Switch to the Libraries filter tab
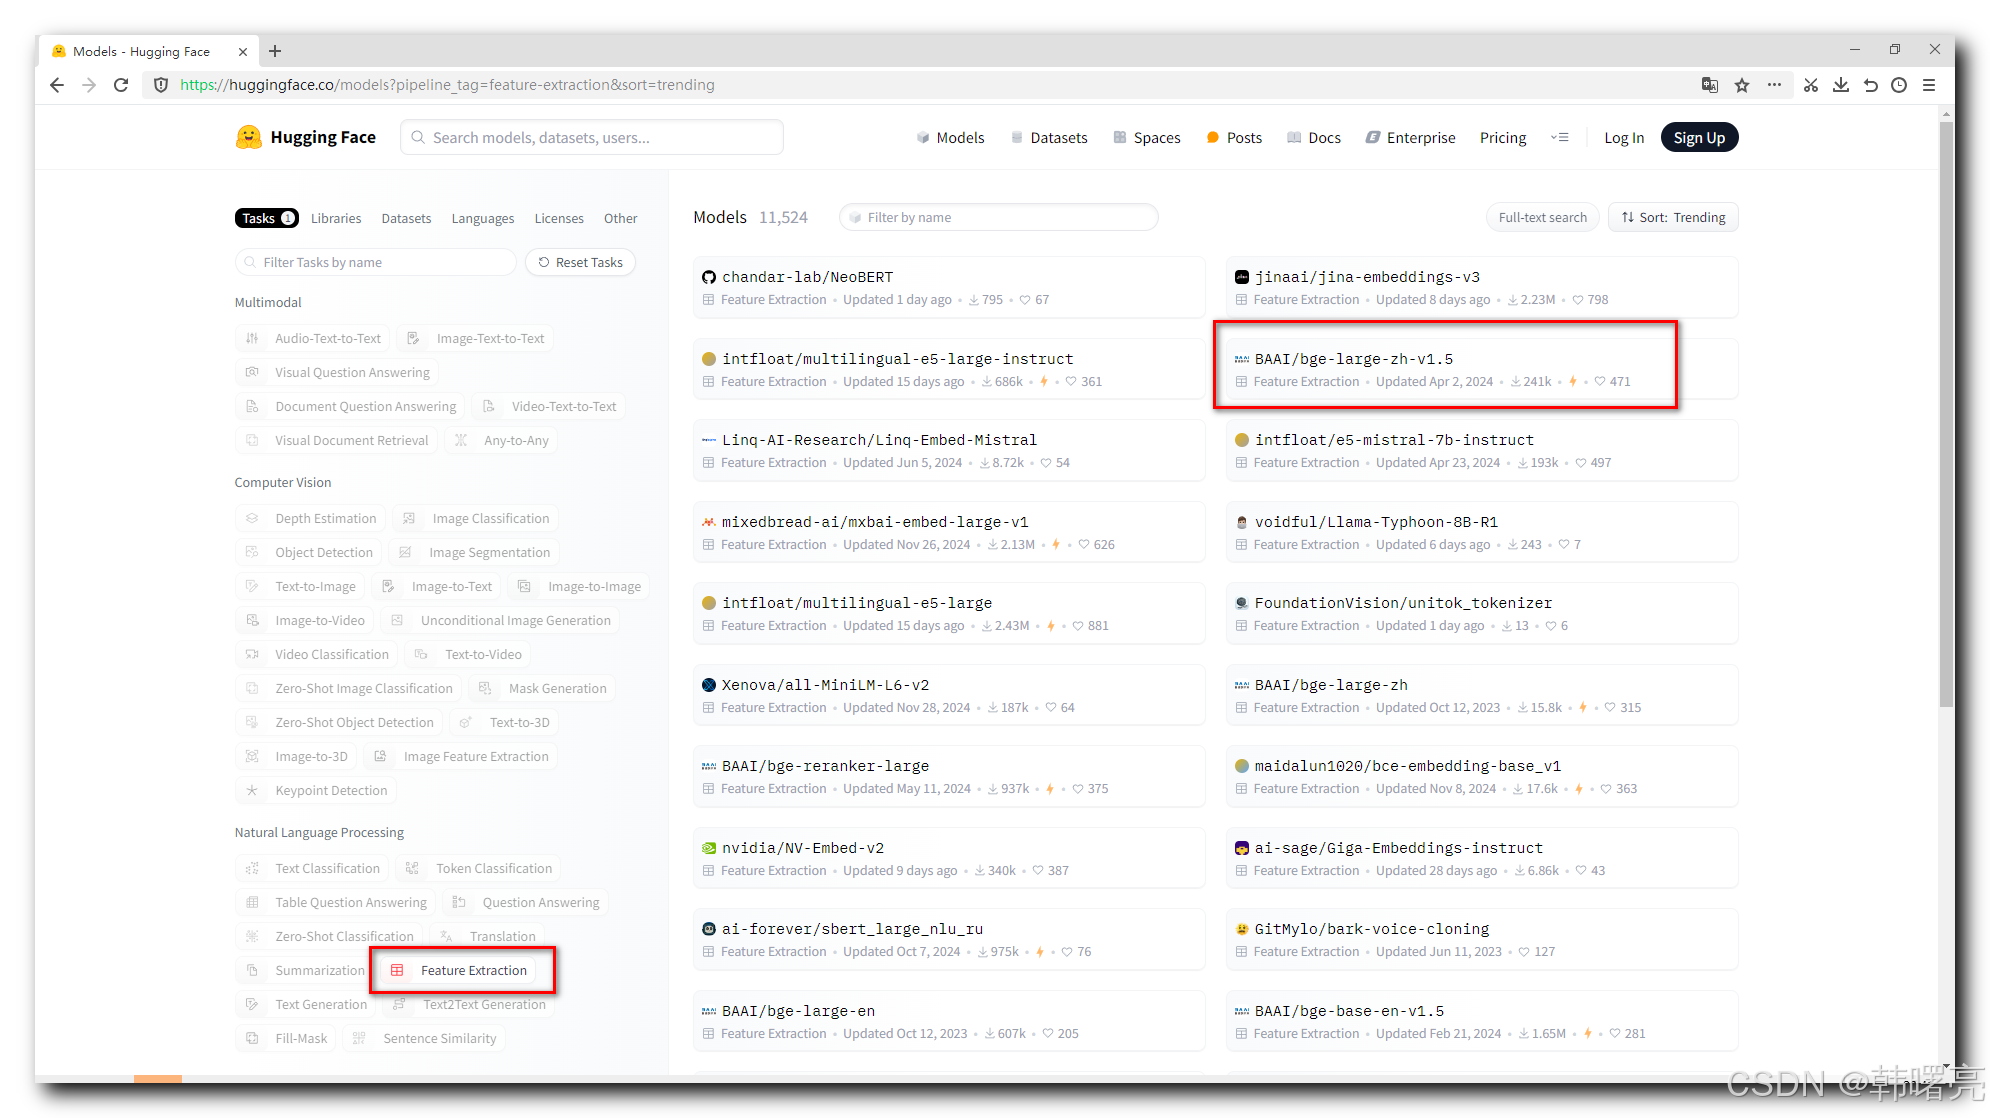 pyautogui.click(x=336, y=218)
